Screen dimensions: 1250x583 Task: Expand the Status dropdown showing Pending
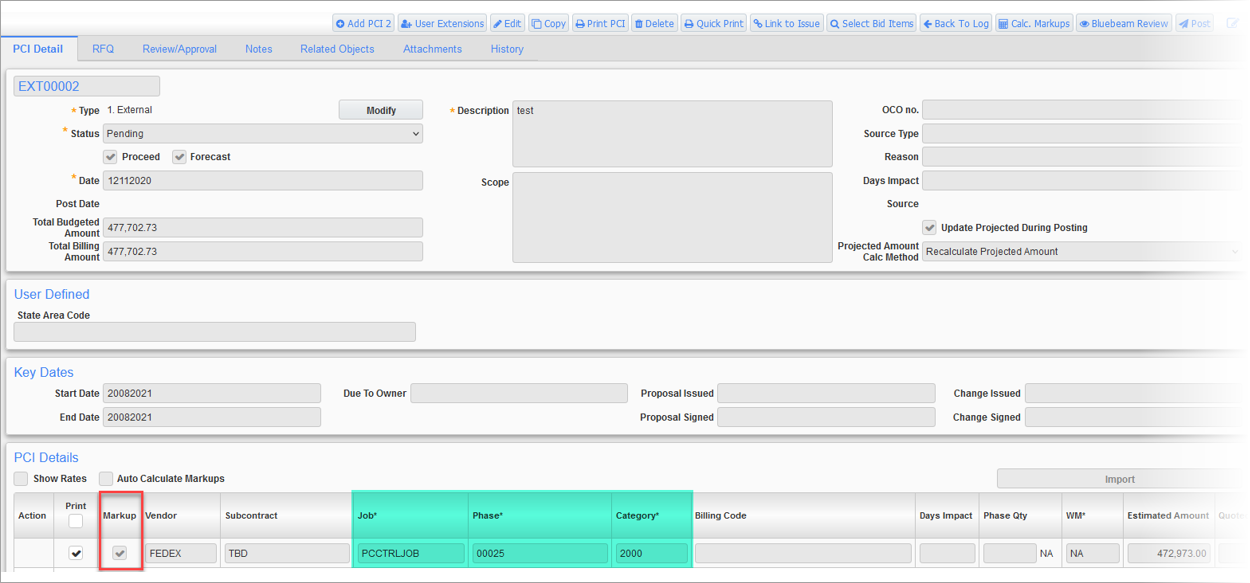262,134
